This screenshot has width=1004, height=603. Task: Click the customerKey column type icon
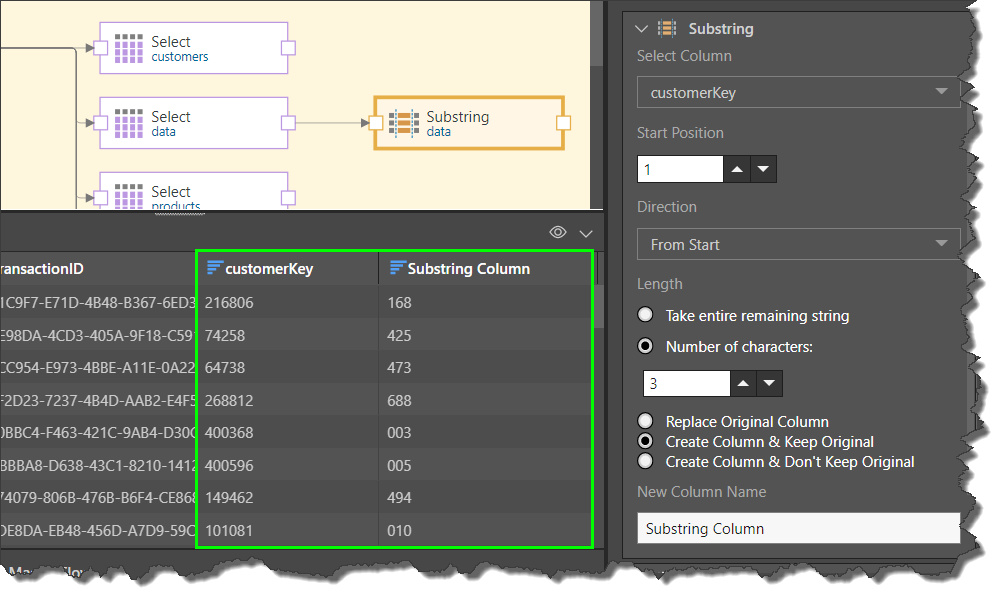214,268
